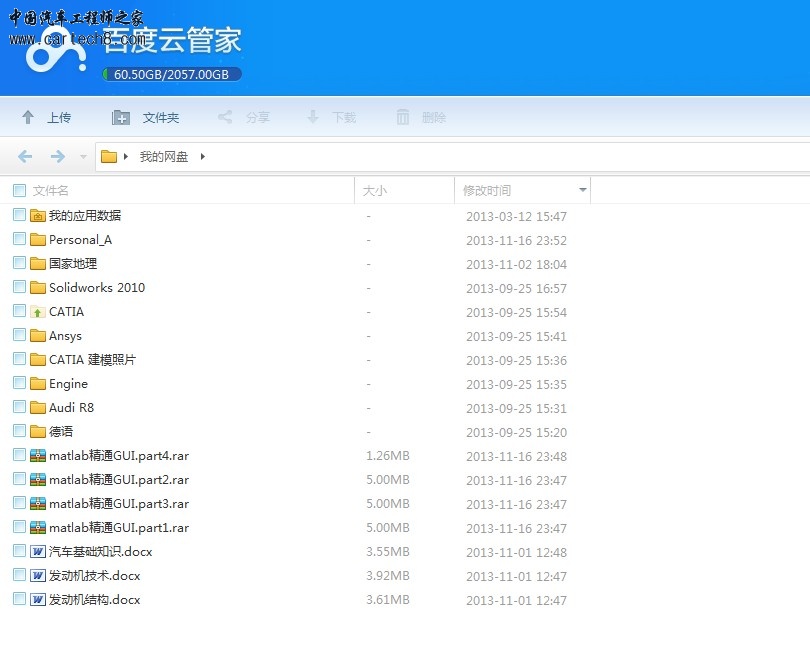The height and width of the screenshot is (653, 810).
Task: Sort by the 修改时间 column header
Action: click(x=487, y=191)
